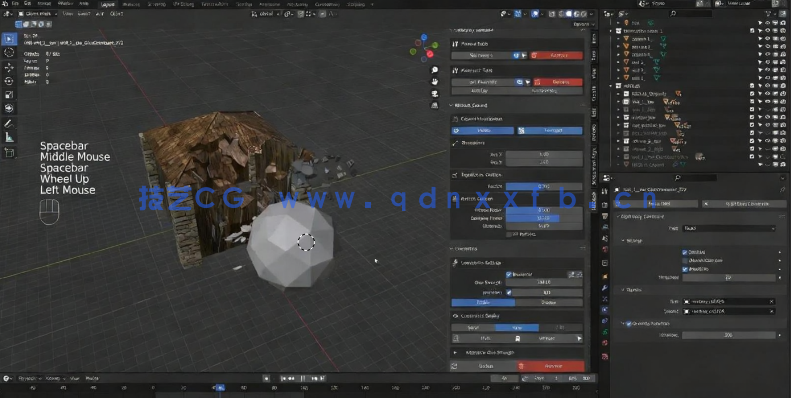Image resolution: width=791 pixels, height=398 pixels.
Task: Open the Modifiers wrench properties tab
Action: 604,288
